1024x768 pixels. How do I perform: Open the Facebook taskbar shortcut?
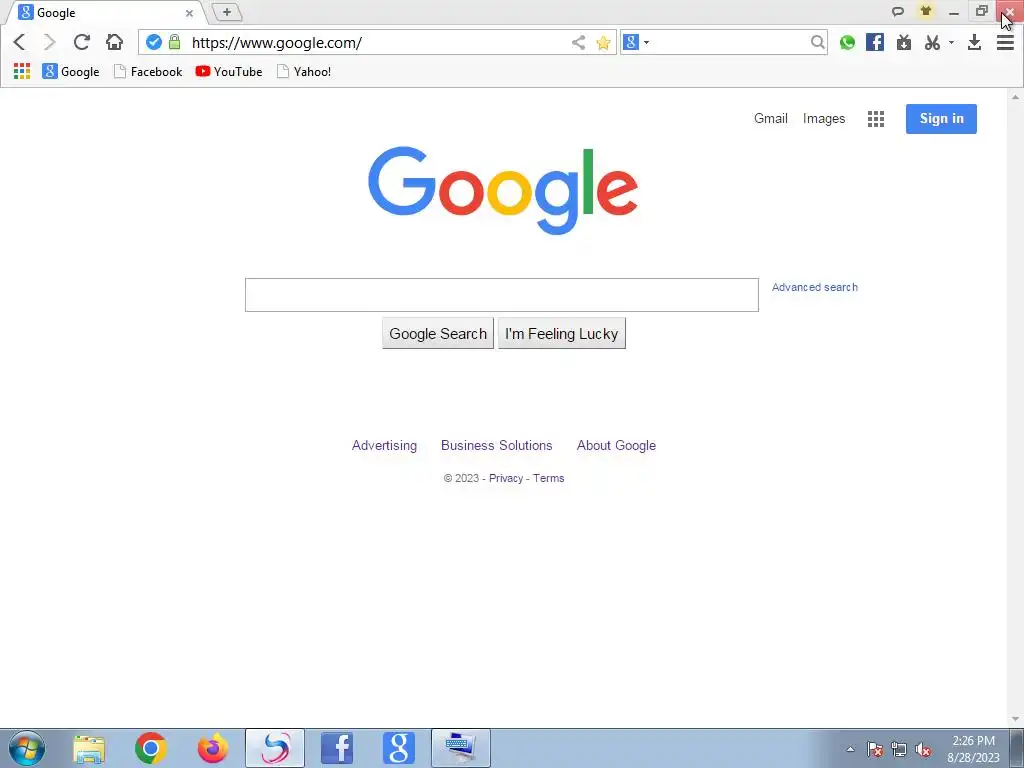point(337,748)
